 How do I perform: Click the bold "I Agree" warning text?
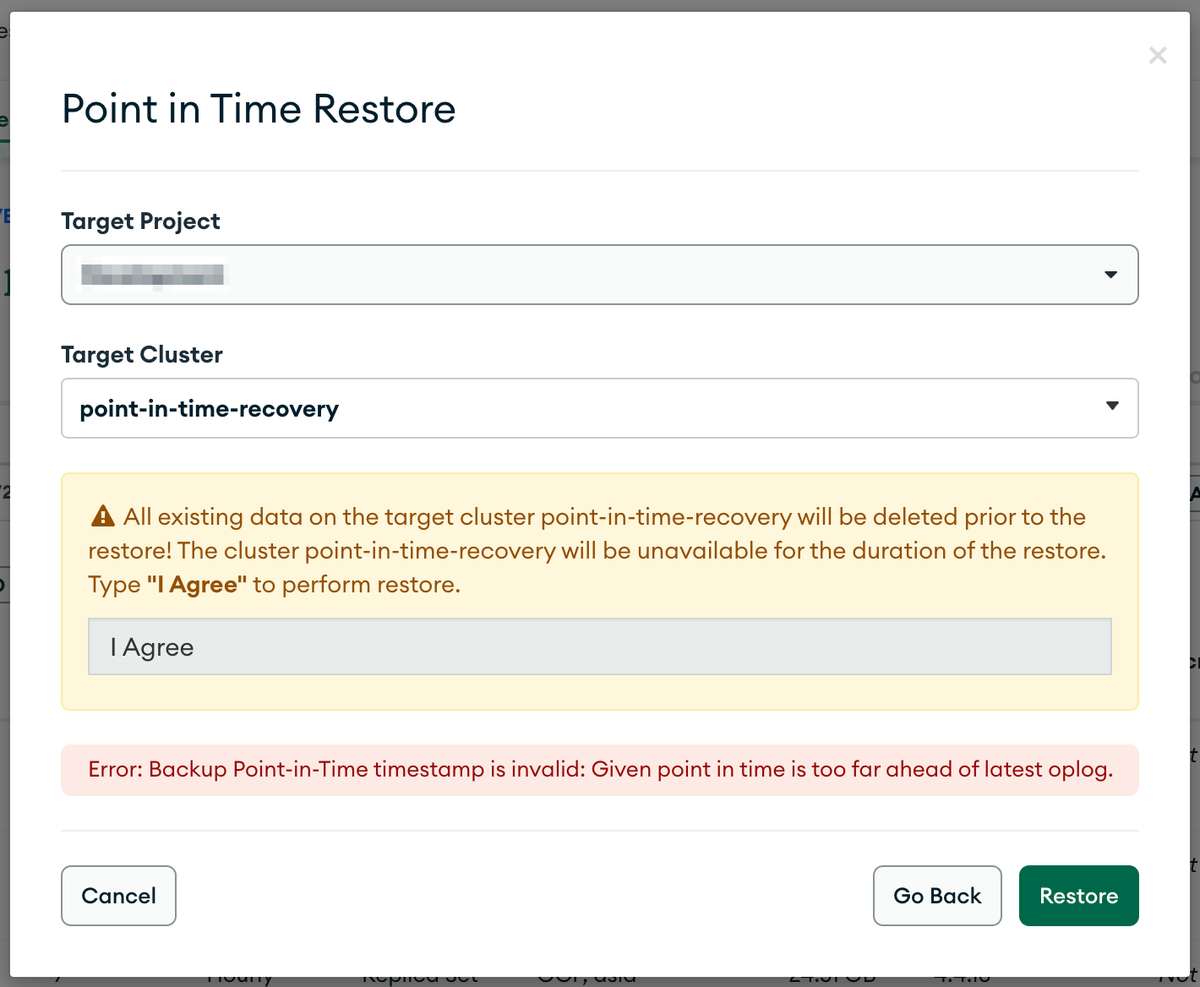(x=197, y=585)
